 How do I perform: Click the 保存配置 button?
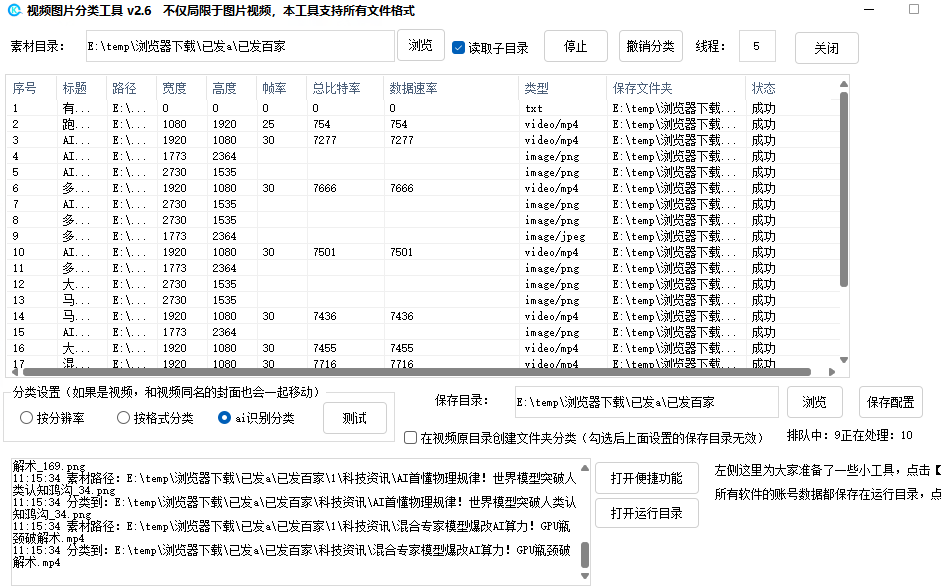(x=890, y=402)
